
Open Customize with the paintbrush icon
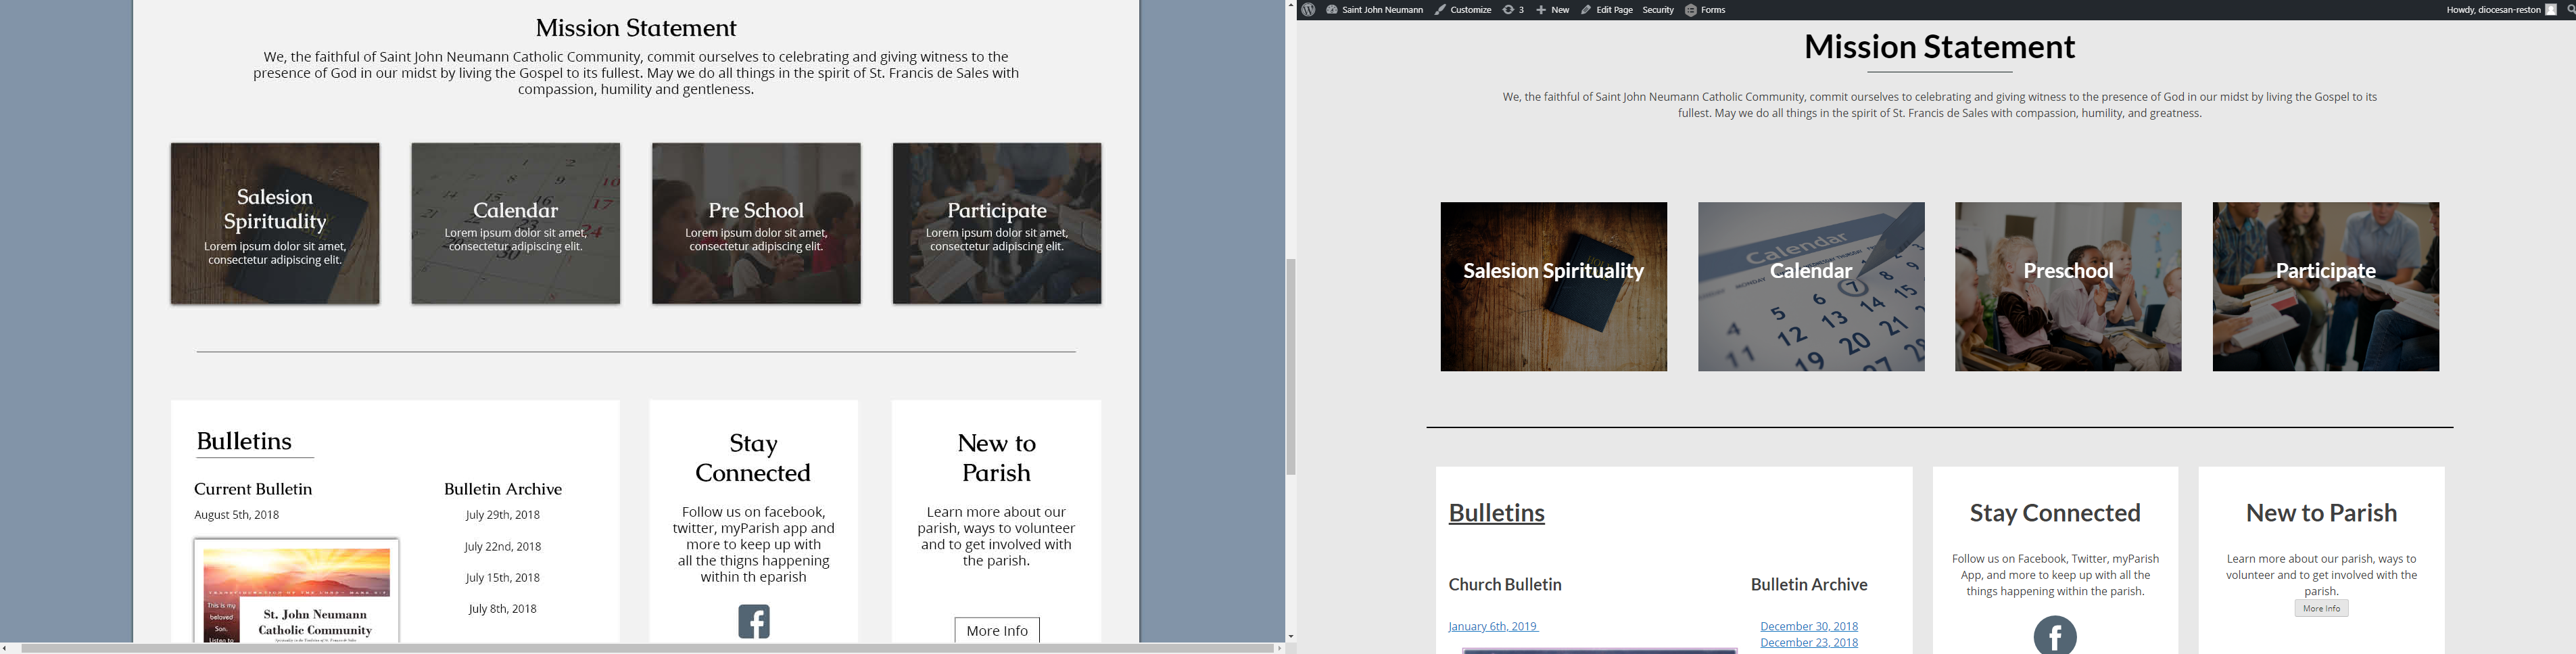click(x=1463, y=10)
